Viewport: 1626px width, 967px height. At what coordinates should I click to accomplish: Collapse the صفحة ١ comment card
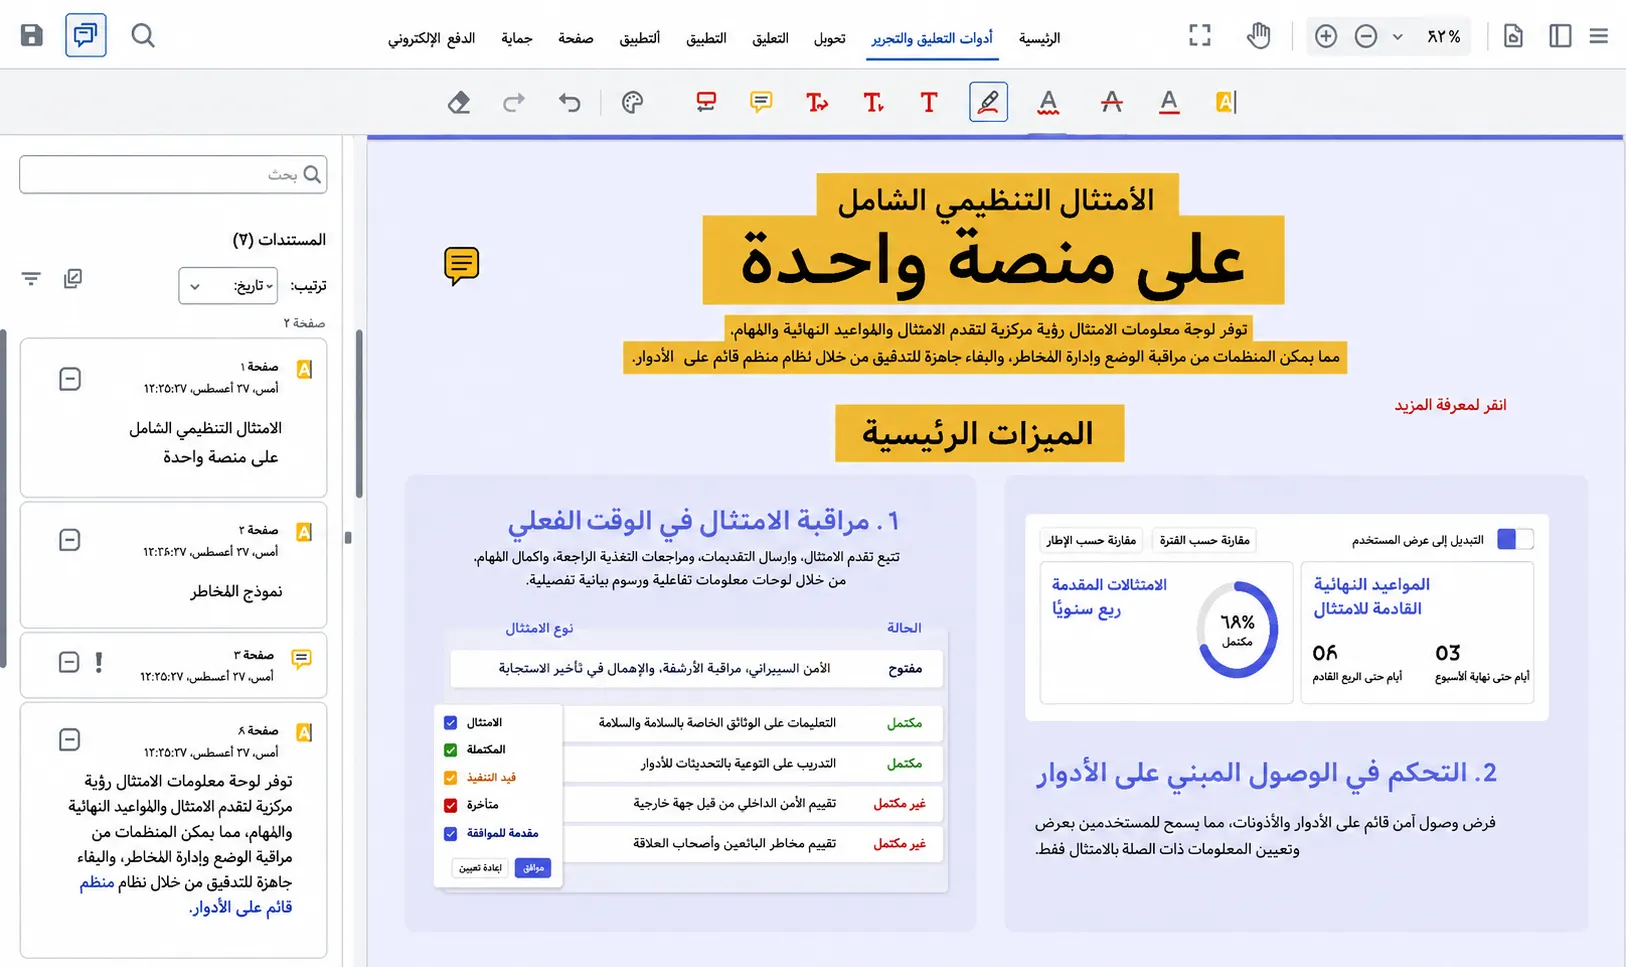click(x=70, y=379)
